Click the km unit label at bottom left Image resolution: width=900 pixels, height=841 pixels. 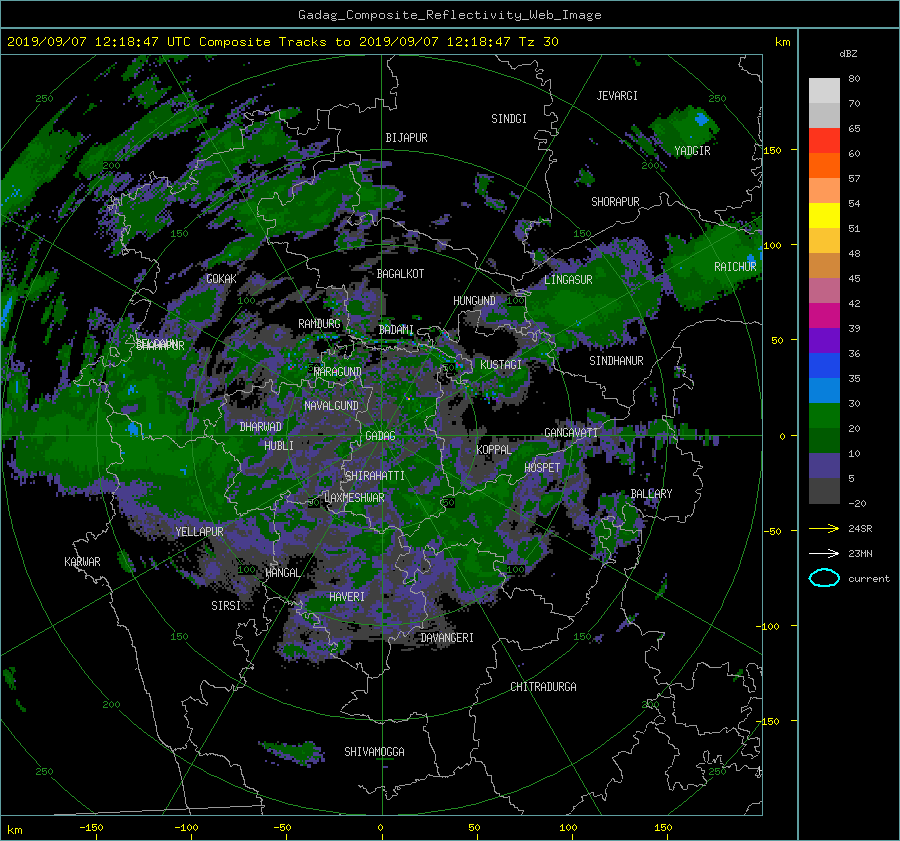[14, 830]
